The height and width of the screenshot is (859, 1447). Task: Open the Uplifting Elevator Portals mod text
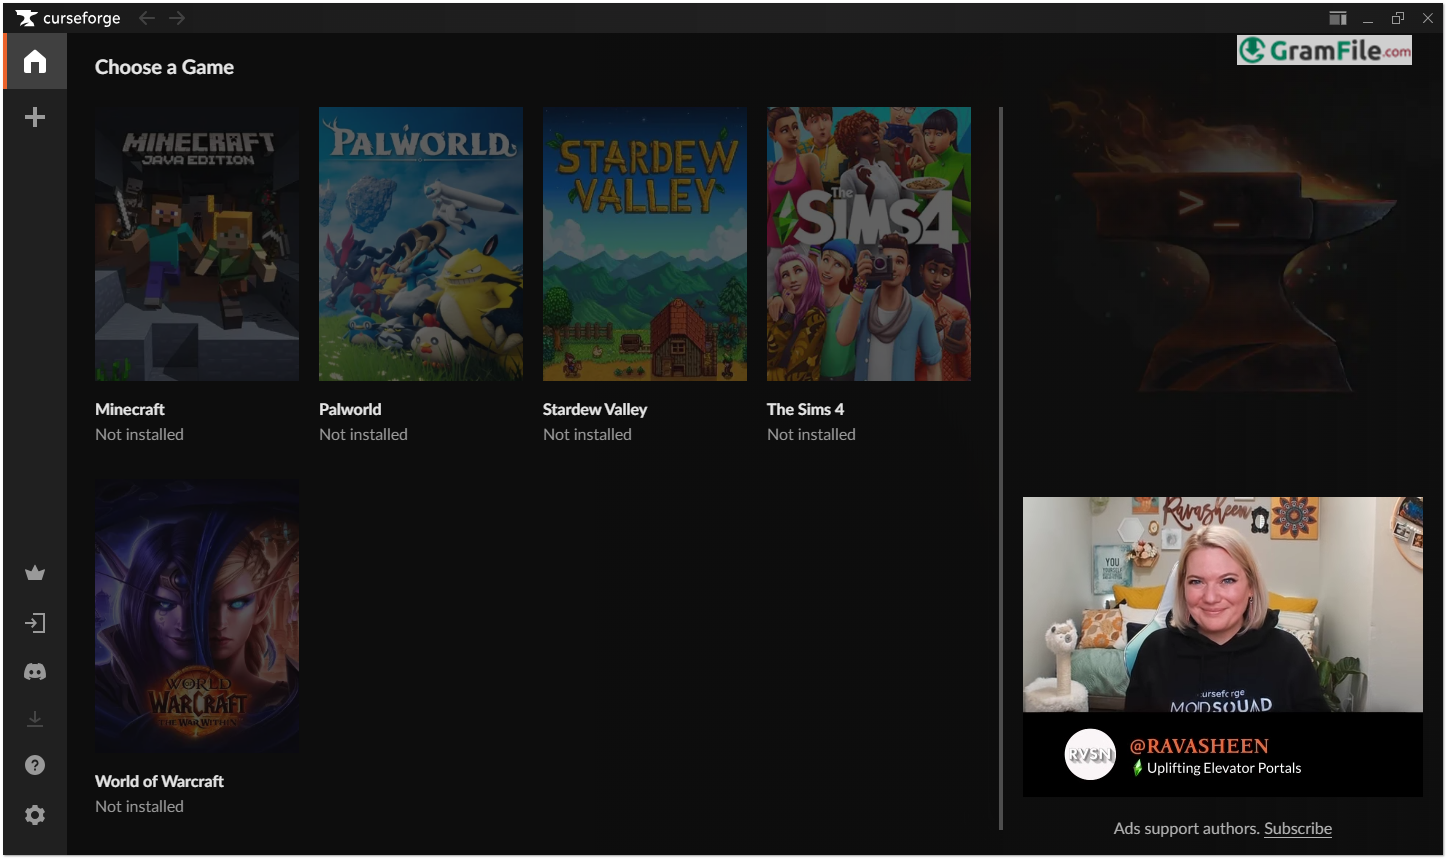point(1224,768)
